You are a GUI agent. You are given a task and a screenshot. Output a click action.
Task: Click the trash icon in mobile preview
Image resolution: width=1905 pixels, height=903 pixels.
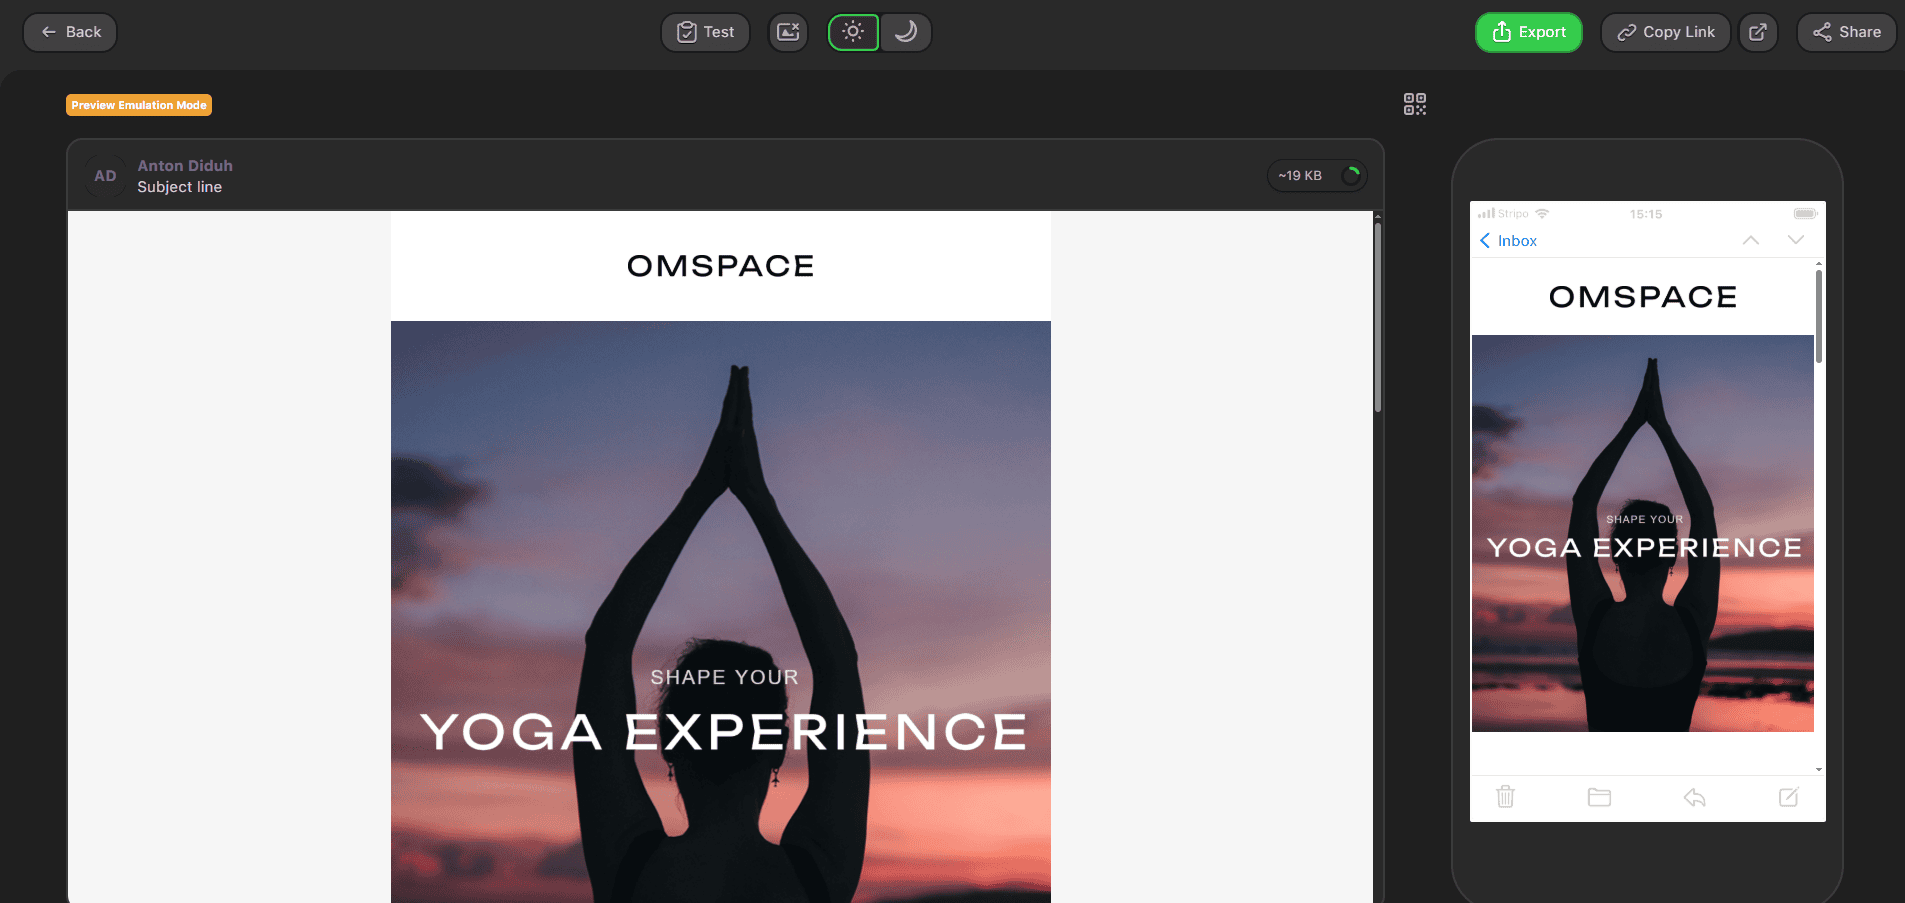click(x=1505, y=797)
